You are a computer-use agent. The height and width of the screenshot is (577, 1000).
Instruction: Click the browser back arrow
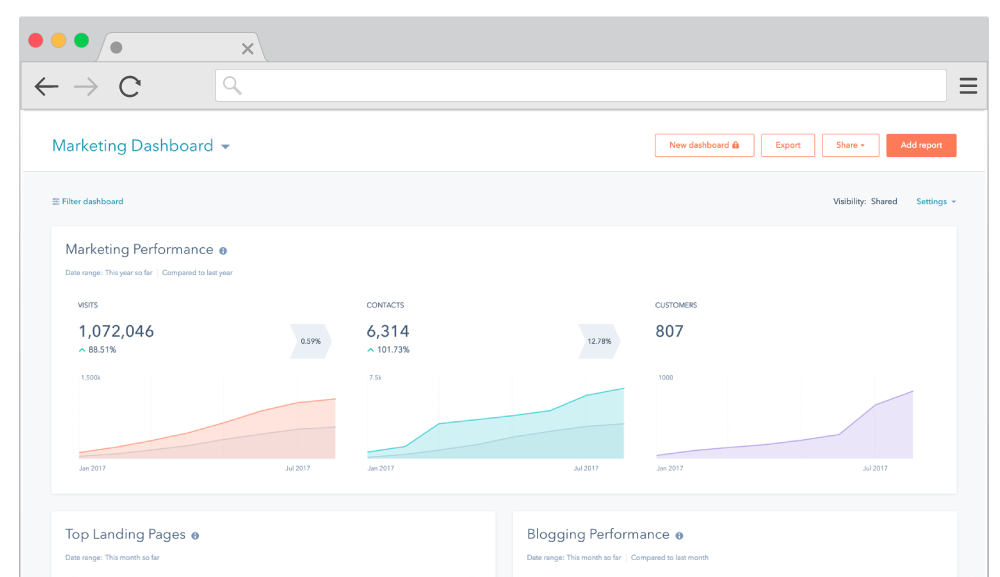(x=47, y=86)
